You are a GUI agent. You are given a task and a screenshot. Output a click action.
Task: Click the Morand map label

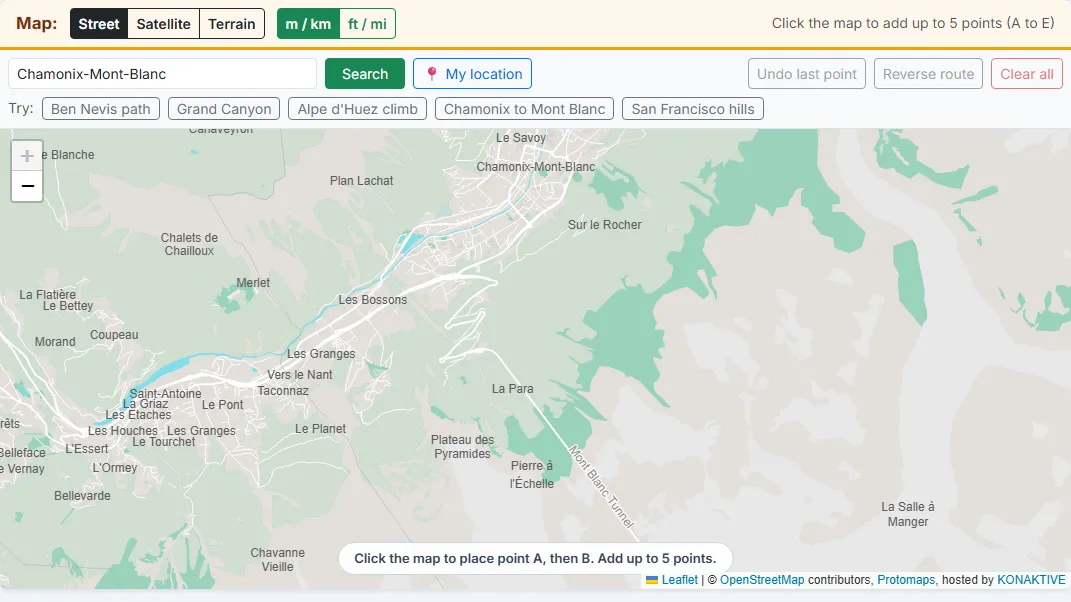(55, 342)
